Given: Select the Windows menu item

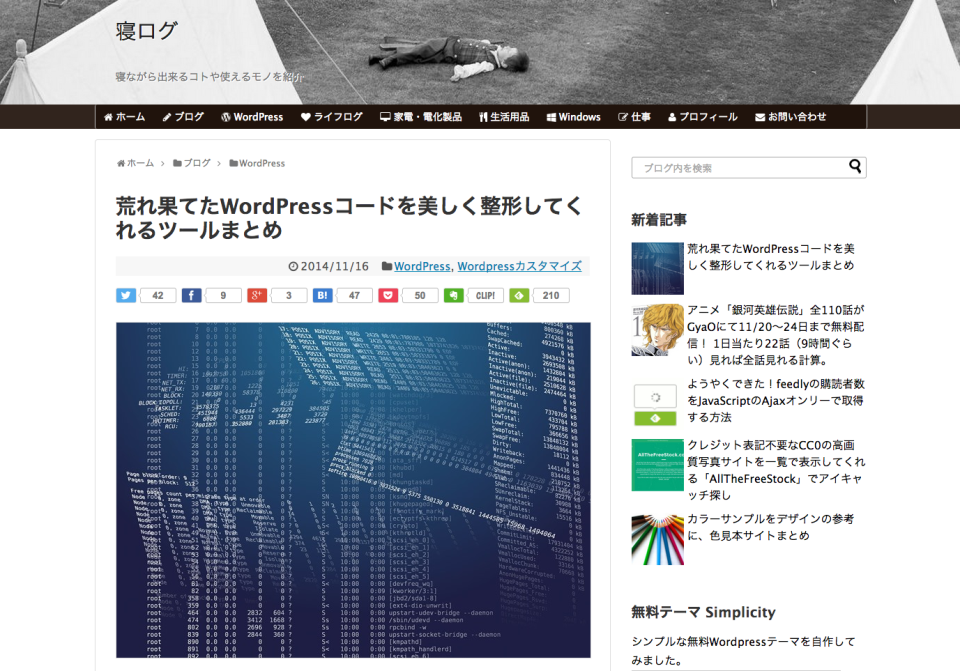Looking at the screenshot, I should [573, 117].
